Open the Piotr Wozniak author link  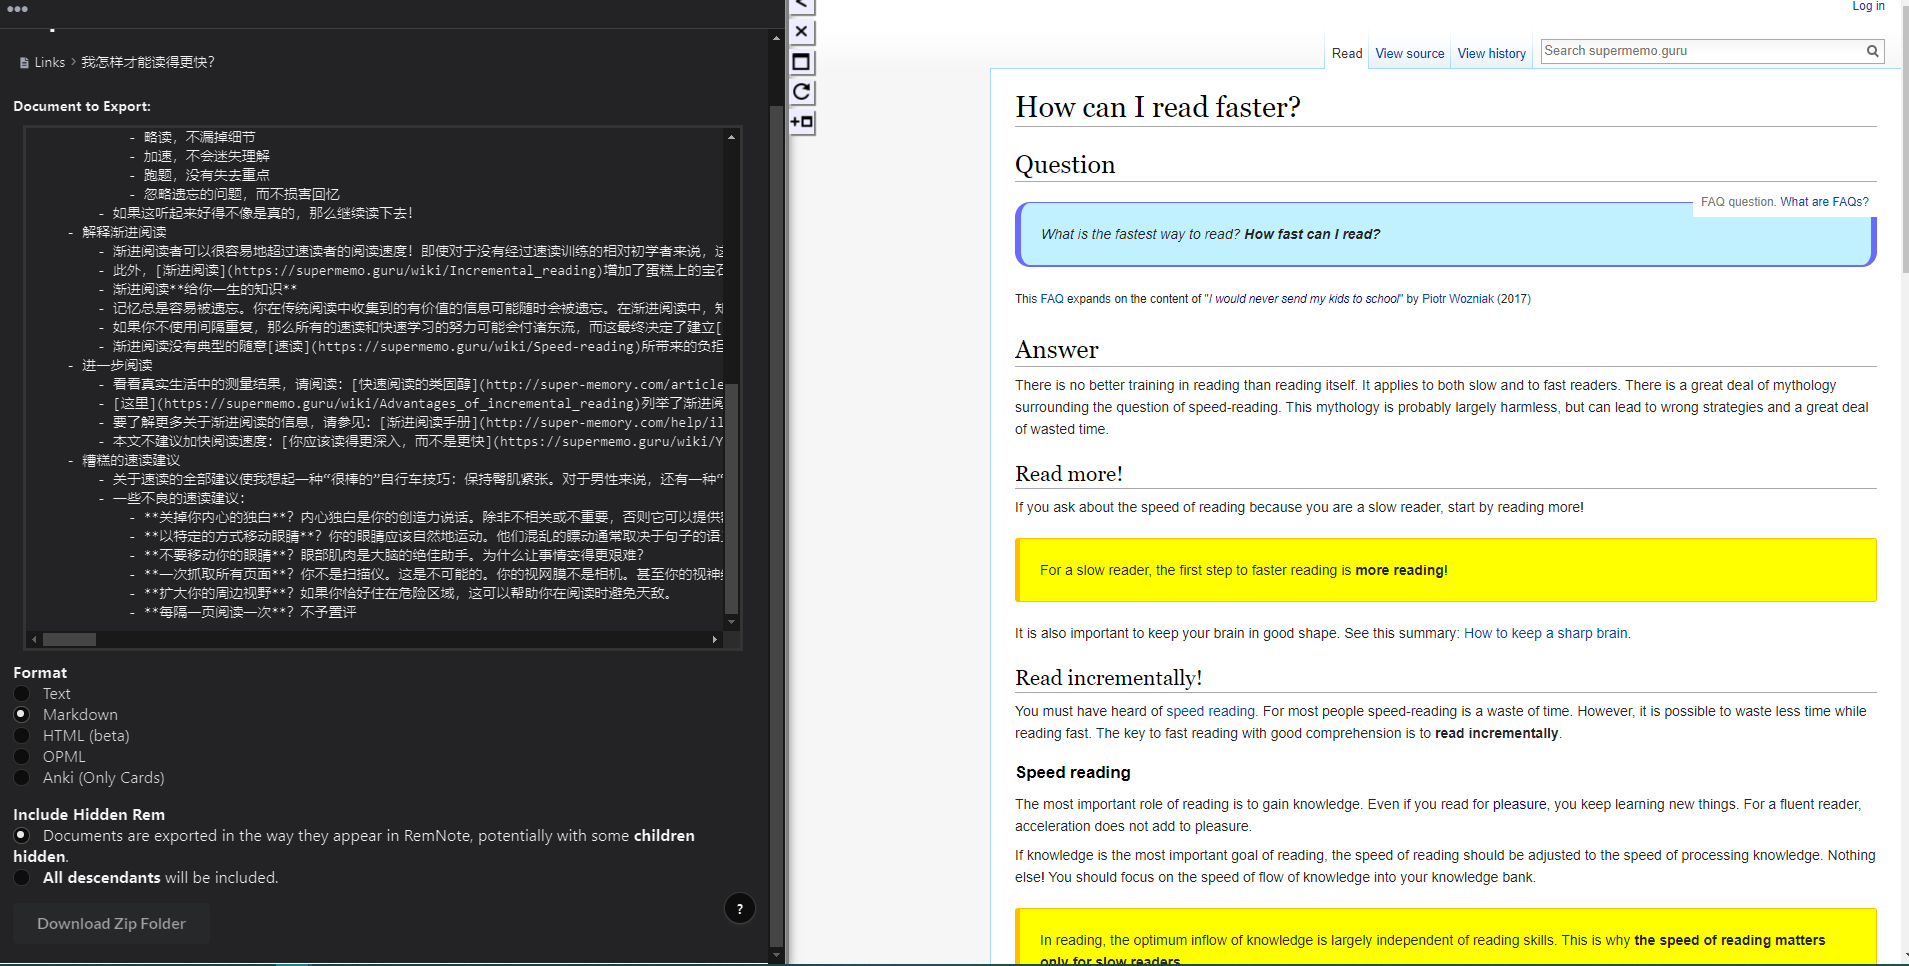[x=1458, y=299]
